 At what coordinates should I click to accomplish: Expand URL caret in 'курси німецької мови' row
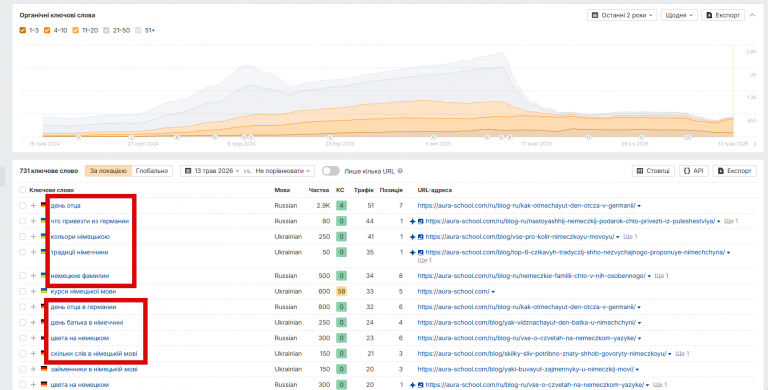pos(493,292)
